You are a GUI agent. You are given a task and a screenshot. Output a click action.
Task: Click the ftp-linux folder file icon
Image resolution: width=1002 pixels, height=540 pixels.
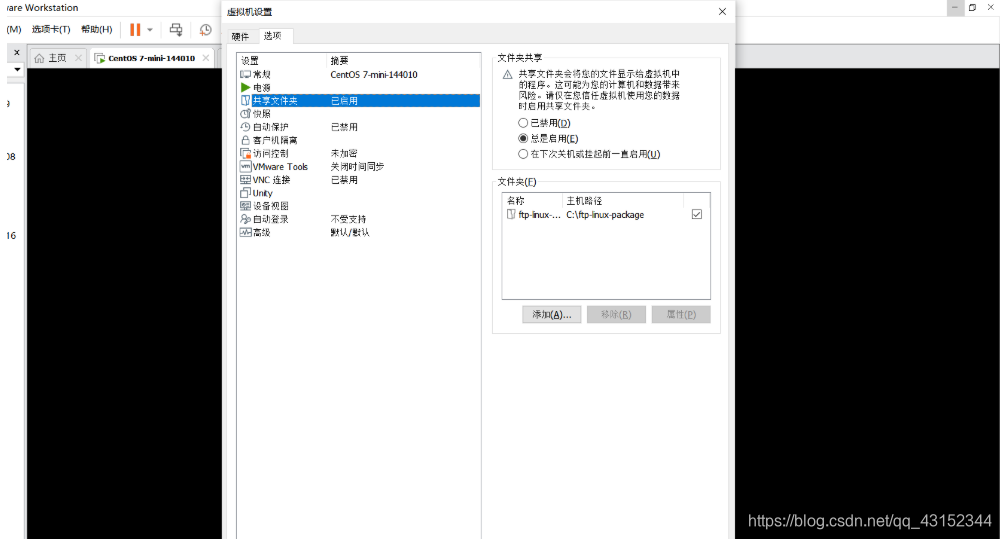[511, 215]
